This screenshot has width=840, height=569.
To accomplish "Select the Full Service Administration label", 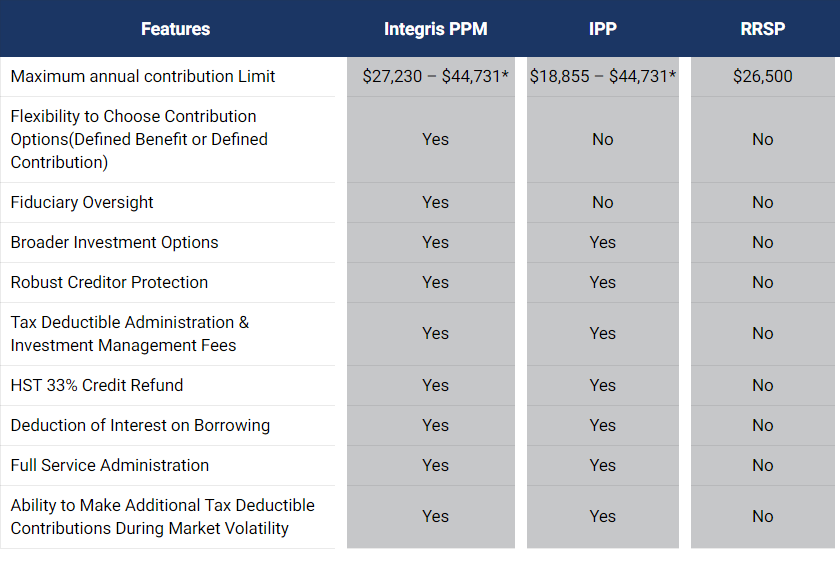I will [110, 465].
